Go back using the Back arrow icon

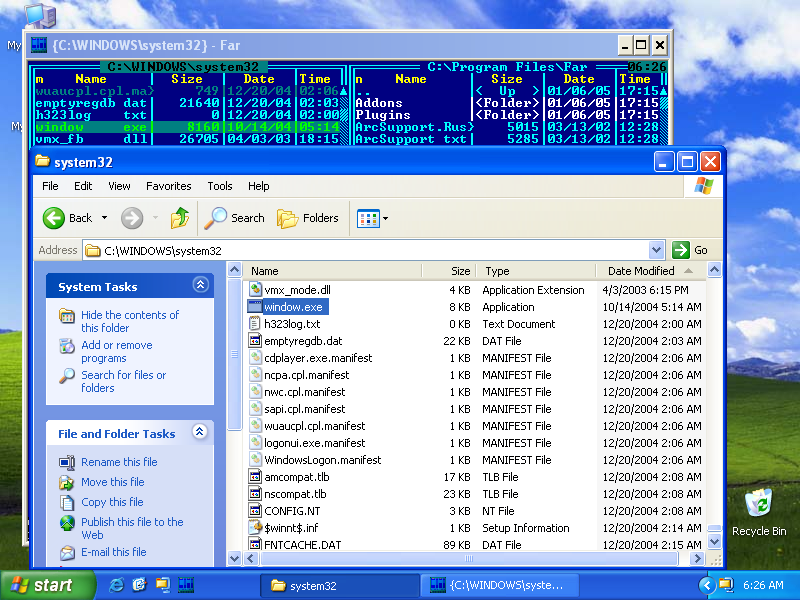[x=54, y=218]
